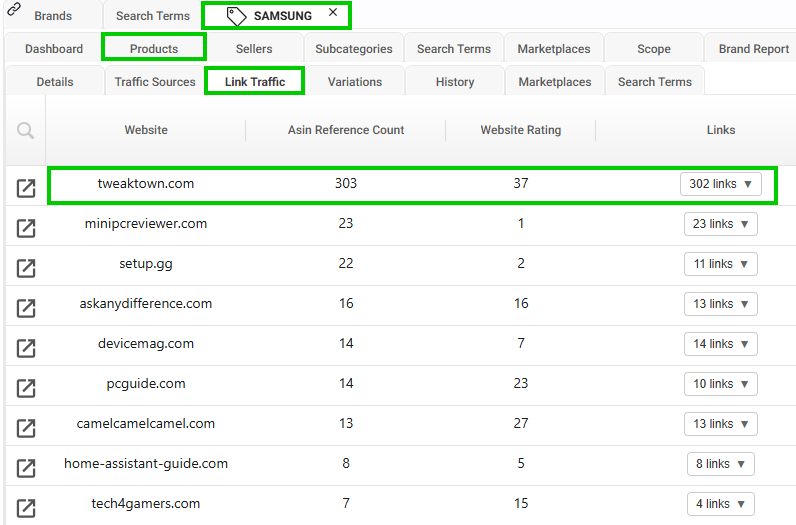The width and height of the screenshot is (796, 525).
Task: Open tweaktown.com external link icon
Action: (26, 188)
